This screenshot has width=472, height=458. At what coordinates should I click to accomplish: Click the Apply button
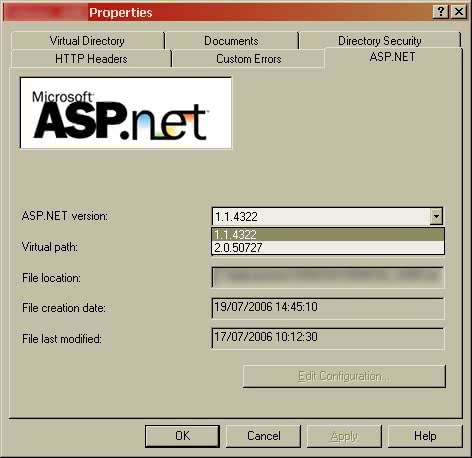pos(344,436)
